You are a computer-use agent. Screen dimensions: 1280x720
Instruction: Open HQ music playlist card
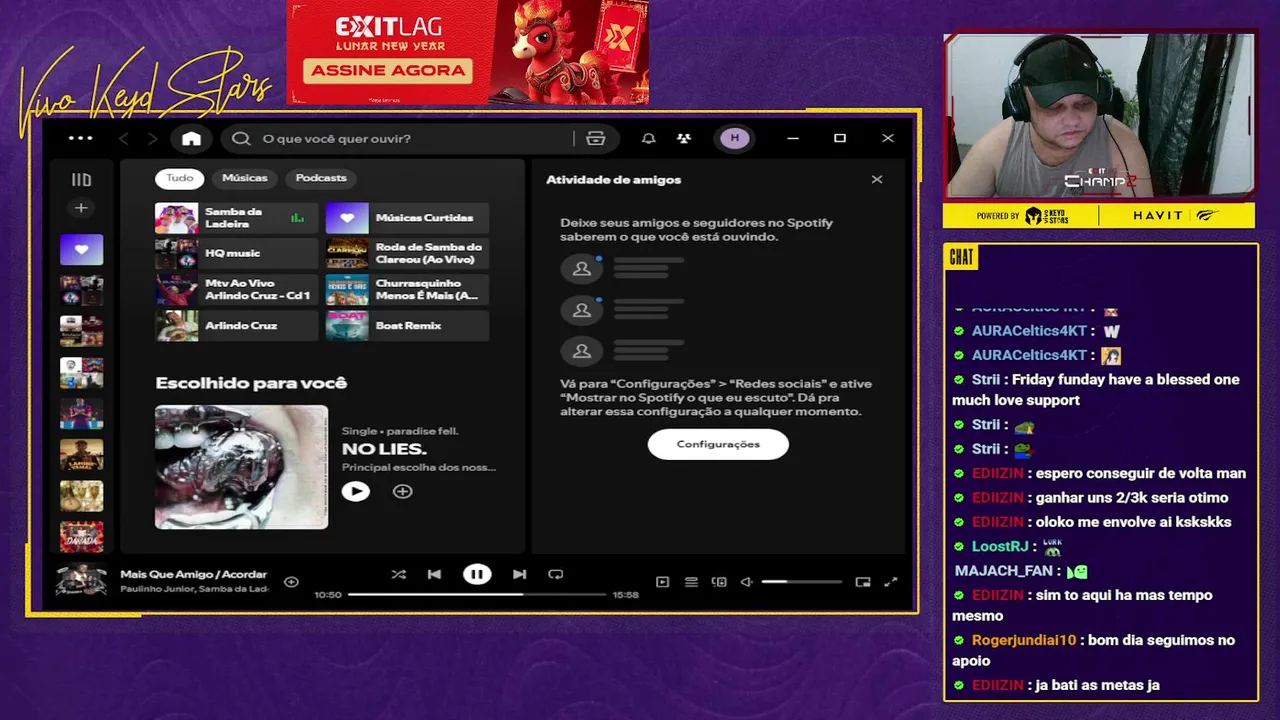236,253
